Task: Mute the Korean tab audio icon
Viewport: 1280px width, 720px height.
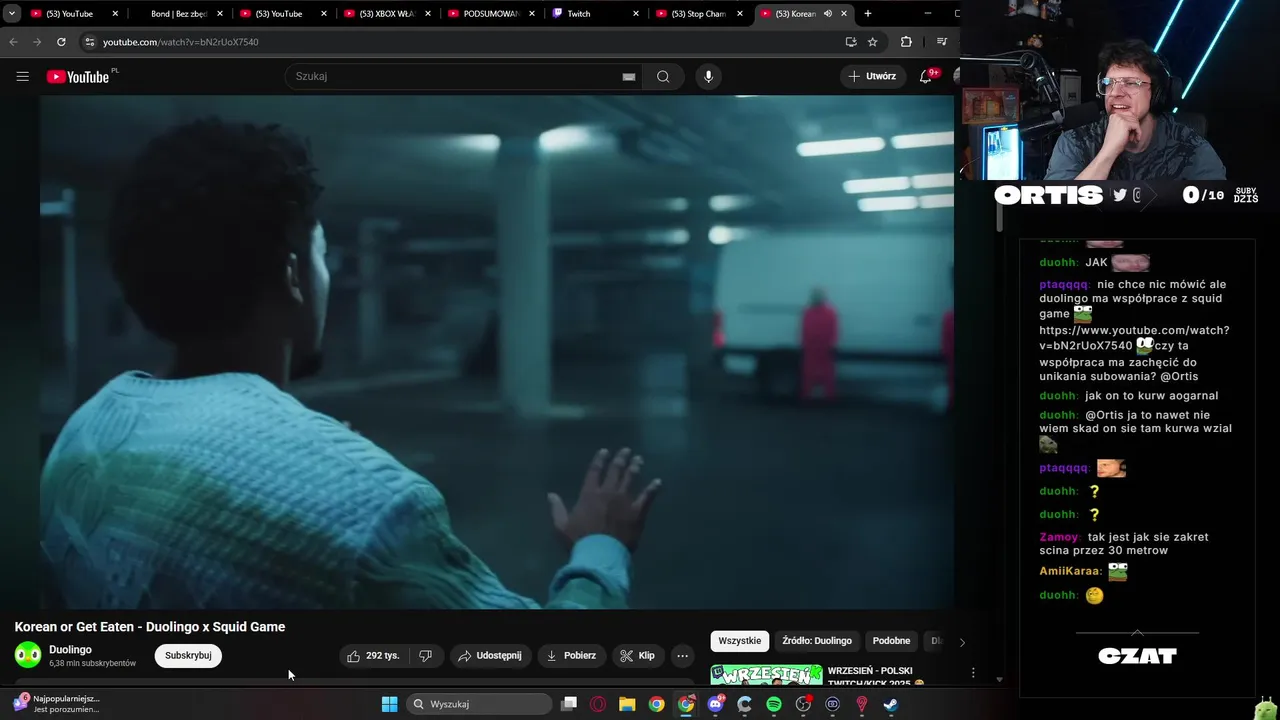Action: 828,14
